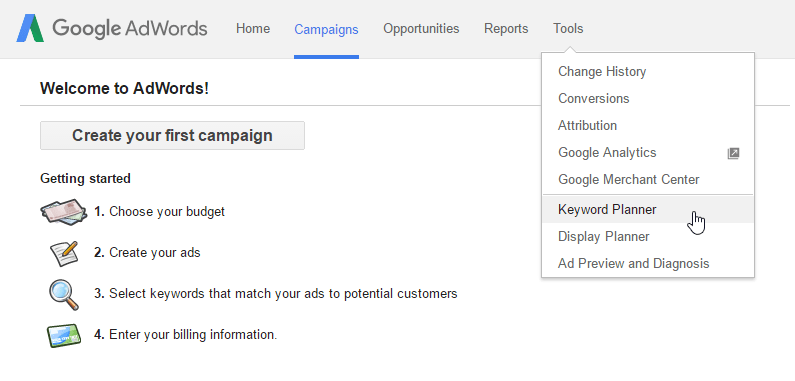795x381 pixels.
Task: Open Conversions from the Tools menu
Action: 648,98
